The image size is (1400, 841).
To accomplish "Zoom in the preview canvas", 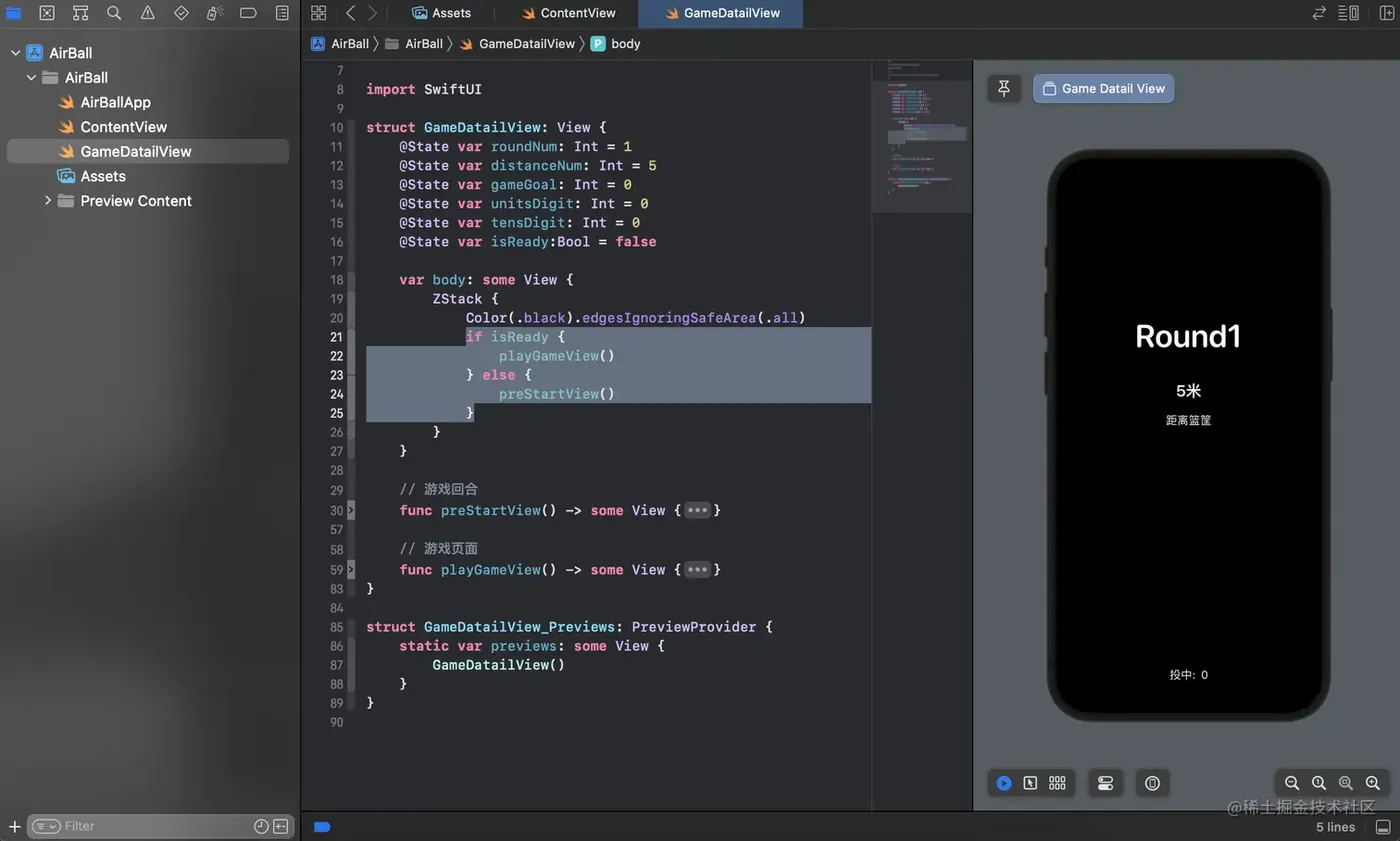I will (x=1373, y=783).
